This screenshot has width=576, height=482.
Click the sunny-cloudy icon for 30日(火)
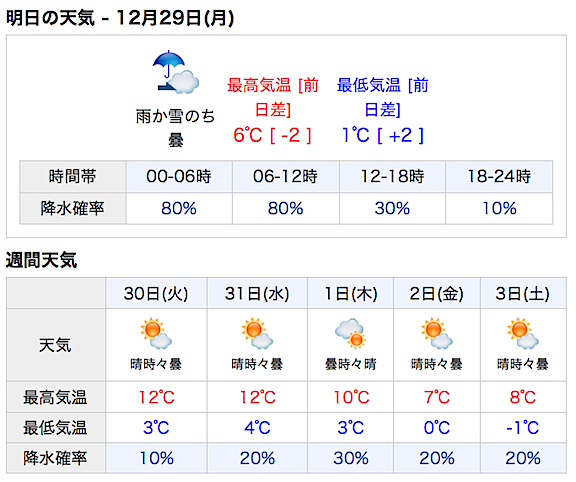coord(156,333)
